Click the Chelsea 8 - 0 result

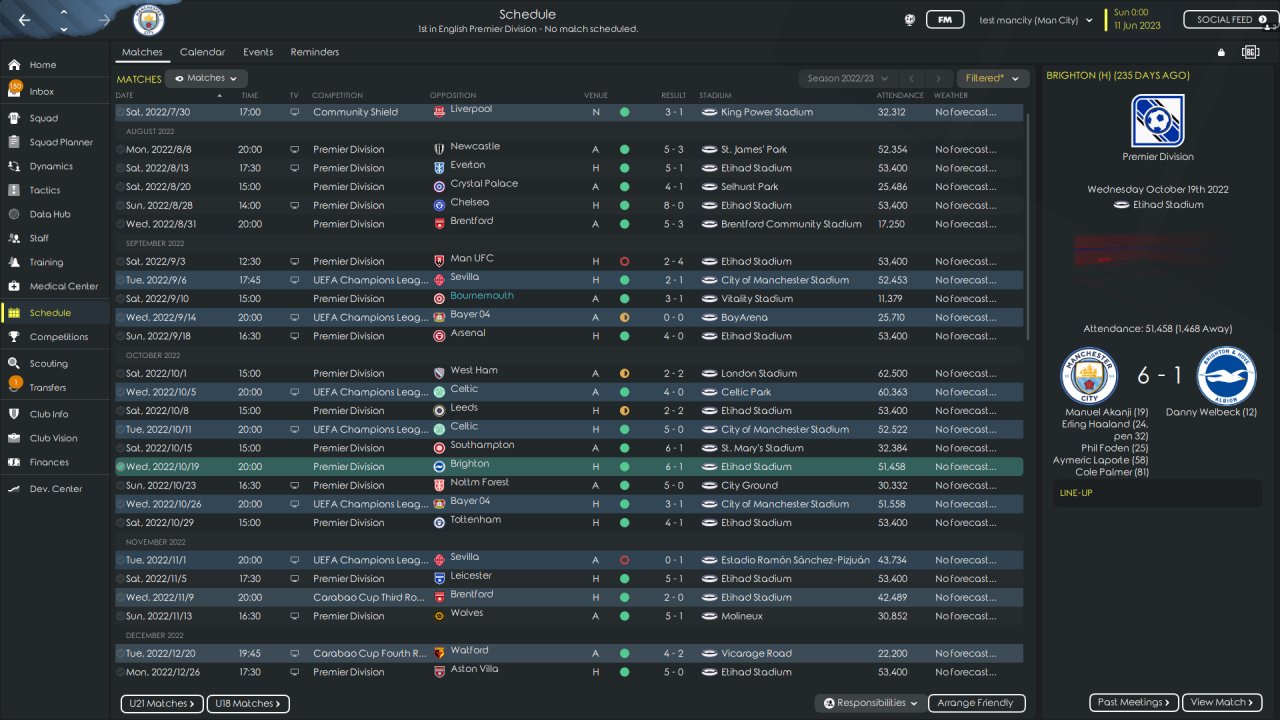[674, 205]
